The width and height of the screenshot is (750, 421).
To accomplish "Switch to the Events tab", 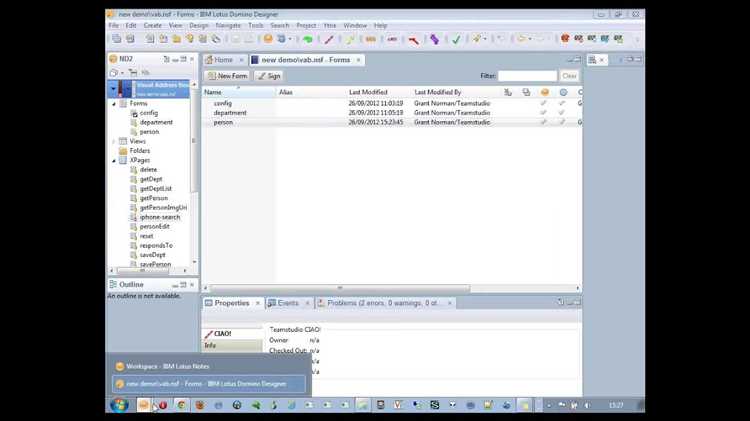I will (x=288, y=303).
